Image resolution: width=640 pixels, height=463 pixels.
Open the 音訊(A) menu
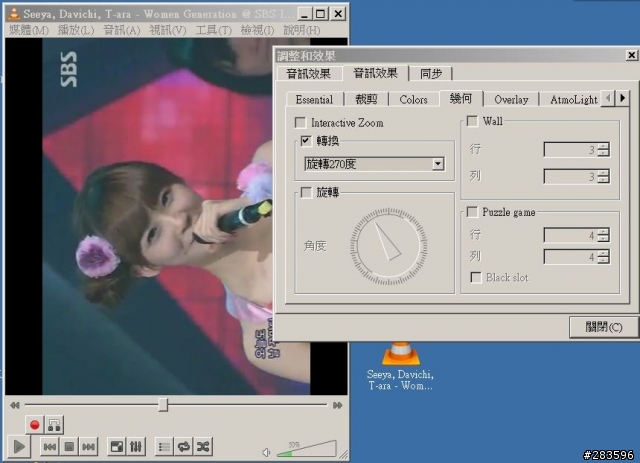pyautogui.click(x=122, y=30)
